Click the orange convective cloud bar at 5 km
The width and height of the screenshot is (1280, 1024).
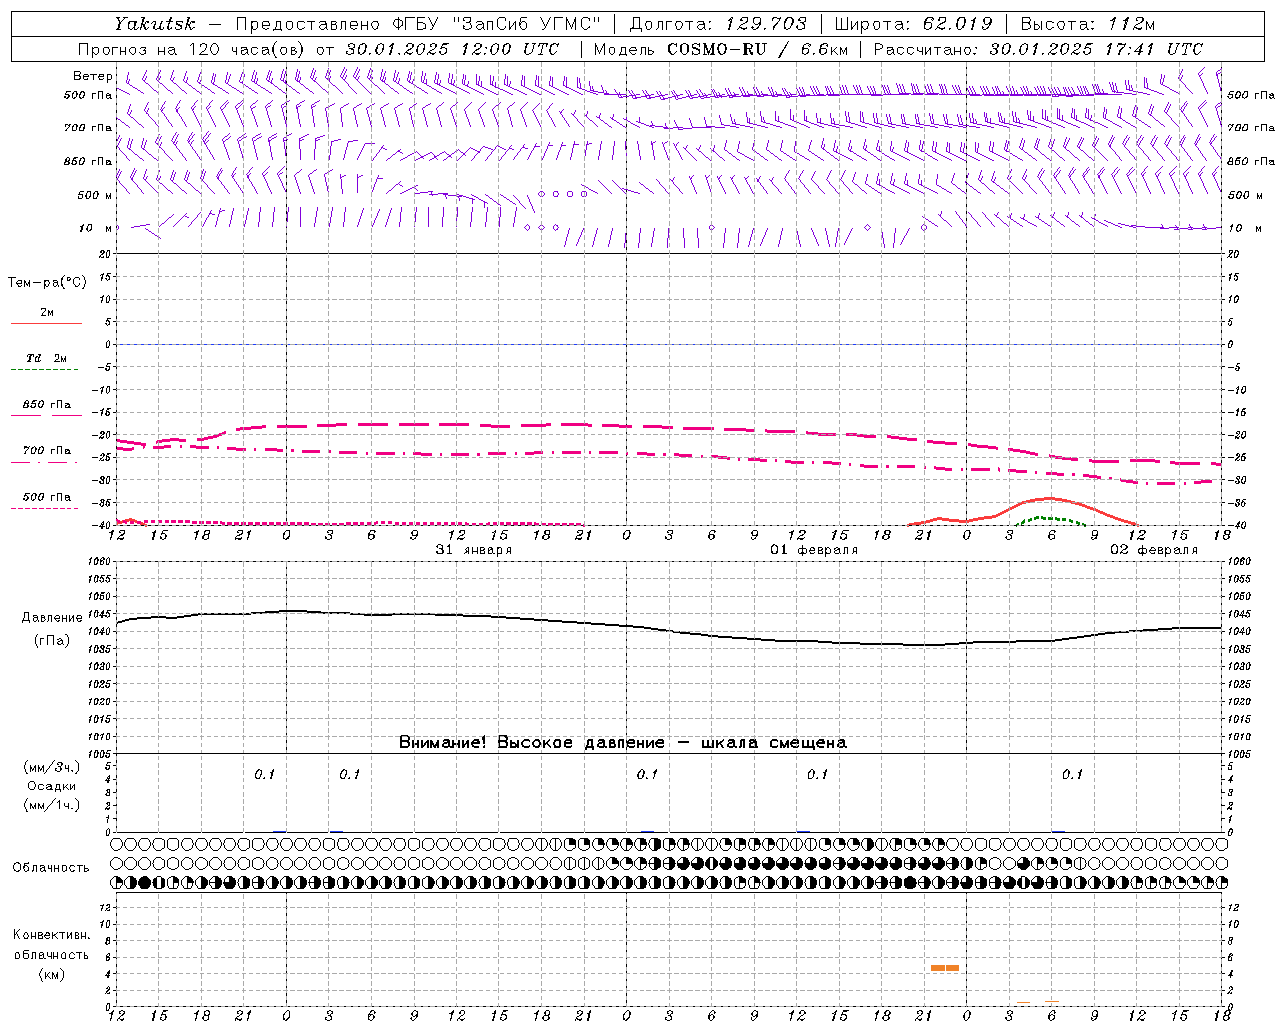click(945, 968)
